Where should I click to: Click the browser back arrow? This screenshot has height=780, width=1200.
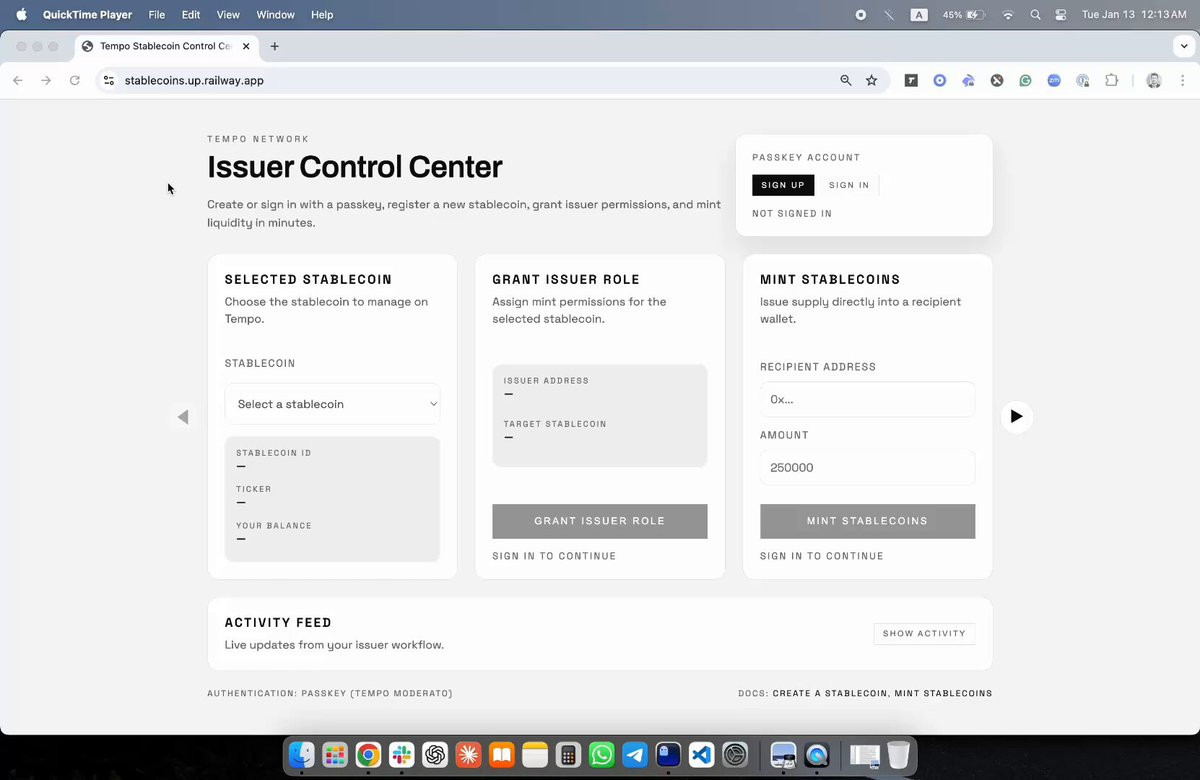point(17,80)
